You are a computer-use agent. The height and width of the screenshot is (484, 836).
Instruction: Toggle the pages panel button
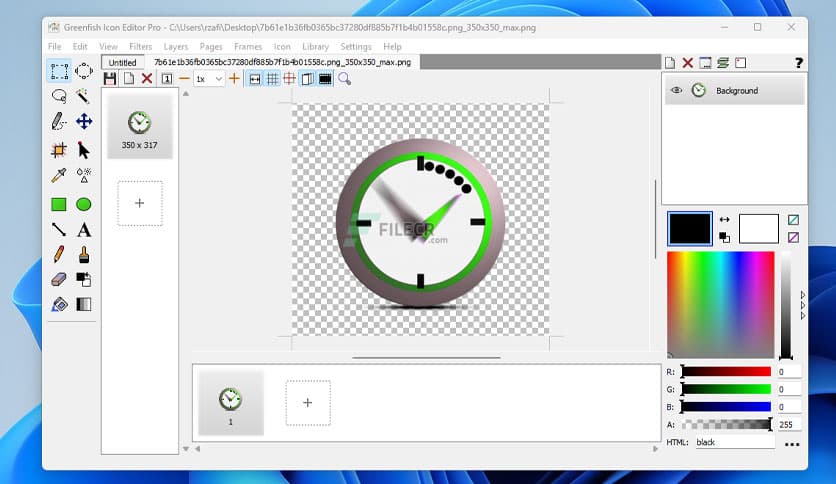click(308, 79)
